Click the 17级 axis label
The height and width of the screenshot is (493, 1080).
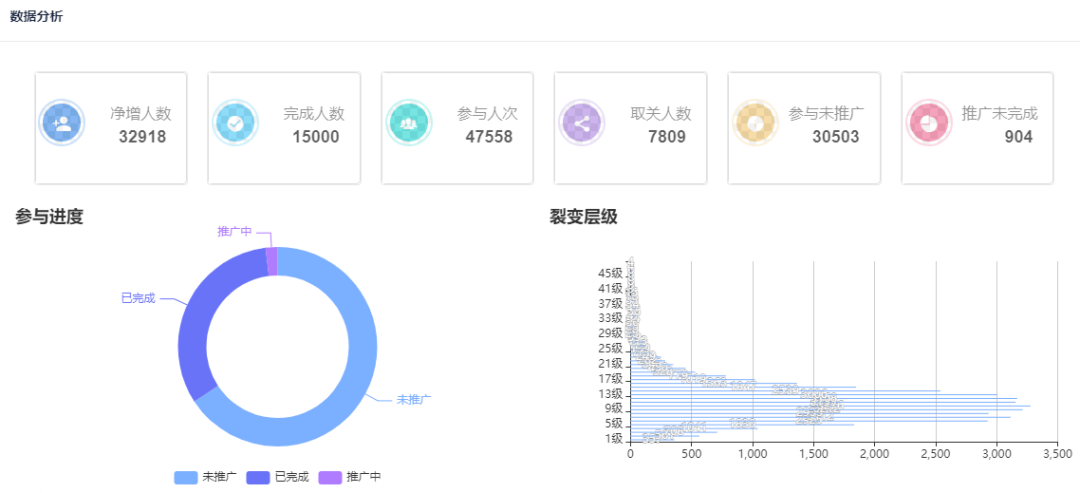pyautogui.click(x=611, y=379)
